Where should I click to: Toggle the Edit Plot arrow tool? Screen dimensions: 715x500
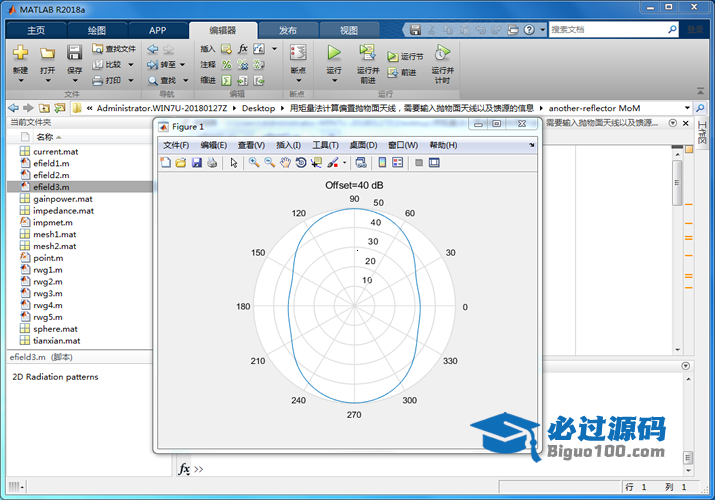coord(233,162)
